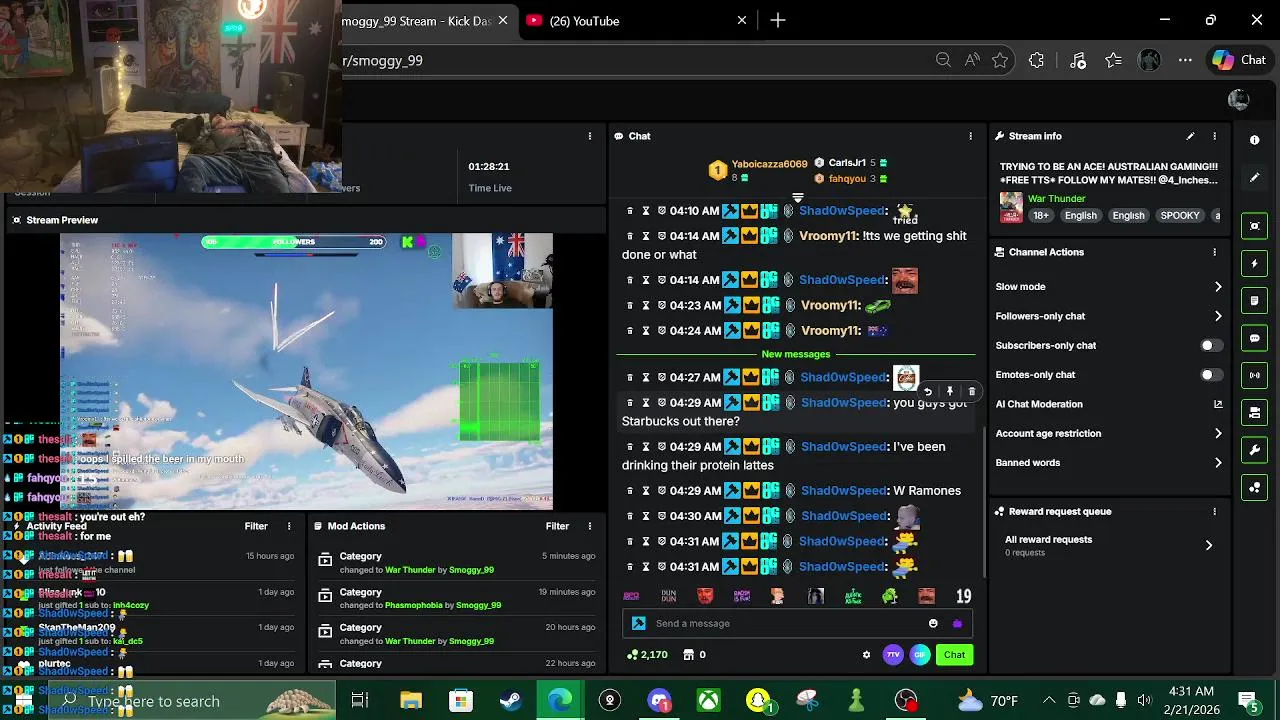Open File Explorer from the taskbar
The width and height of the screenshot is (1280, 720).
[411, 701]
